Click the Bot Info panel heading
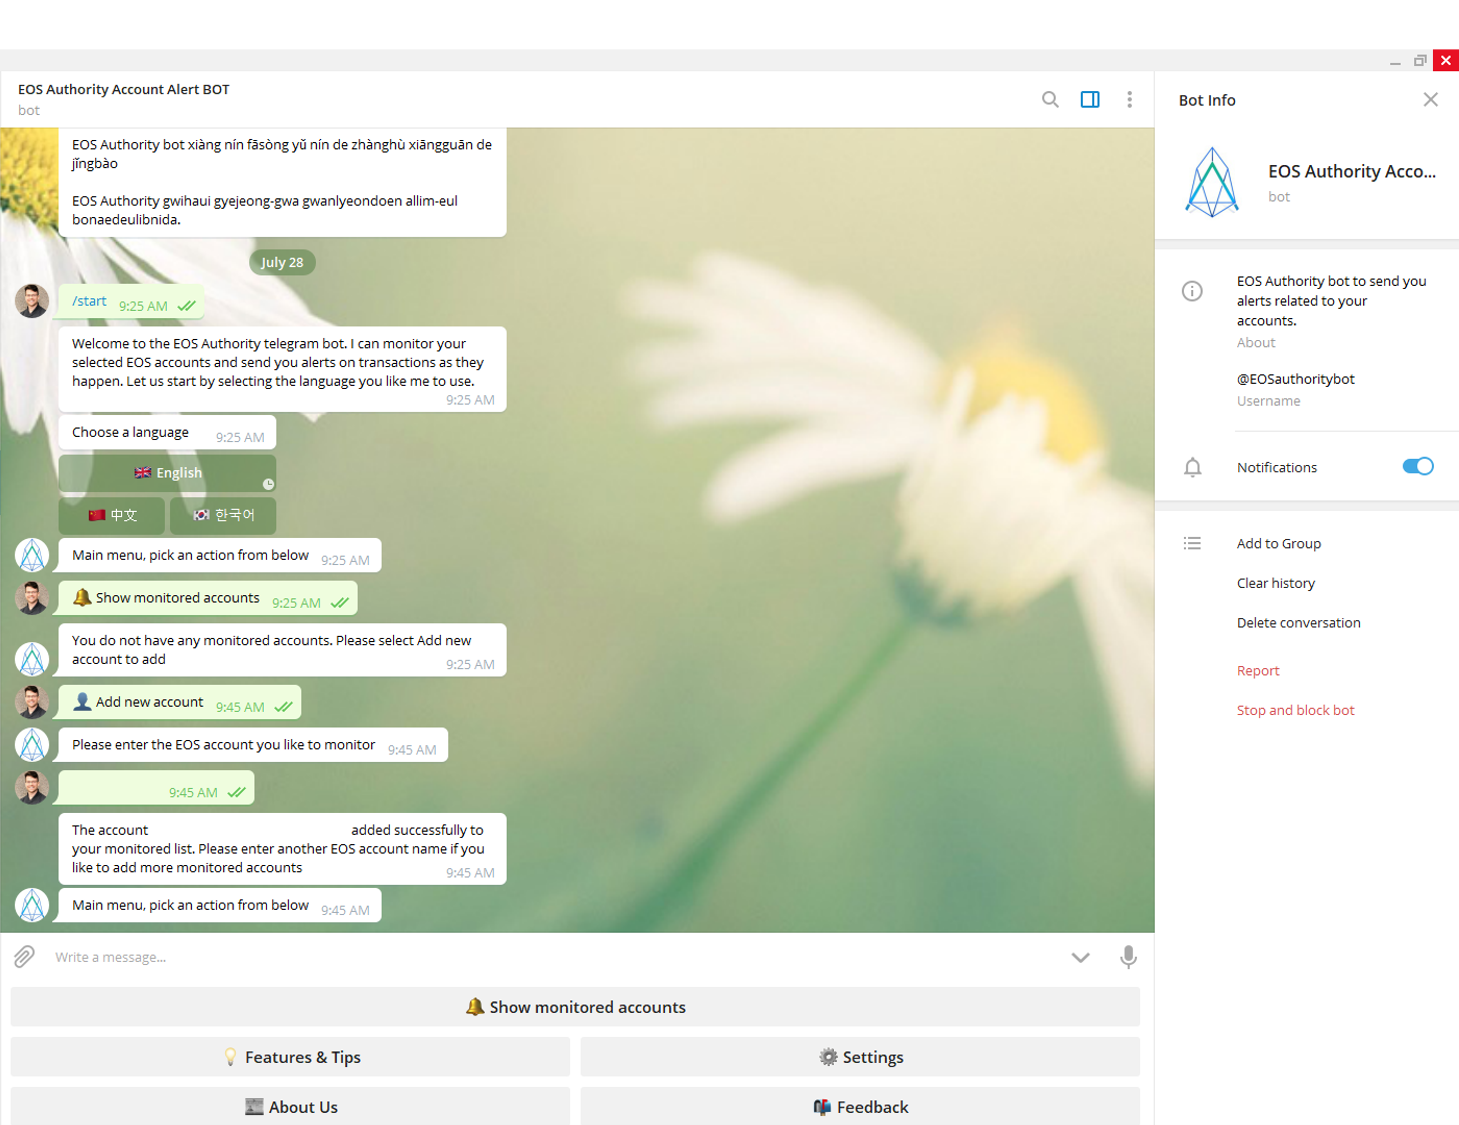The height and width of the screenshot is (1125, 1459). 1207,100
